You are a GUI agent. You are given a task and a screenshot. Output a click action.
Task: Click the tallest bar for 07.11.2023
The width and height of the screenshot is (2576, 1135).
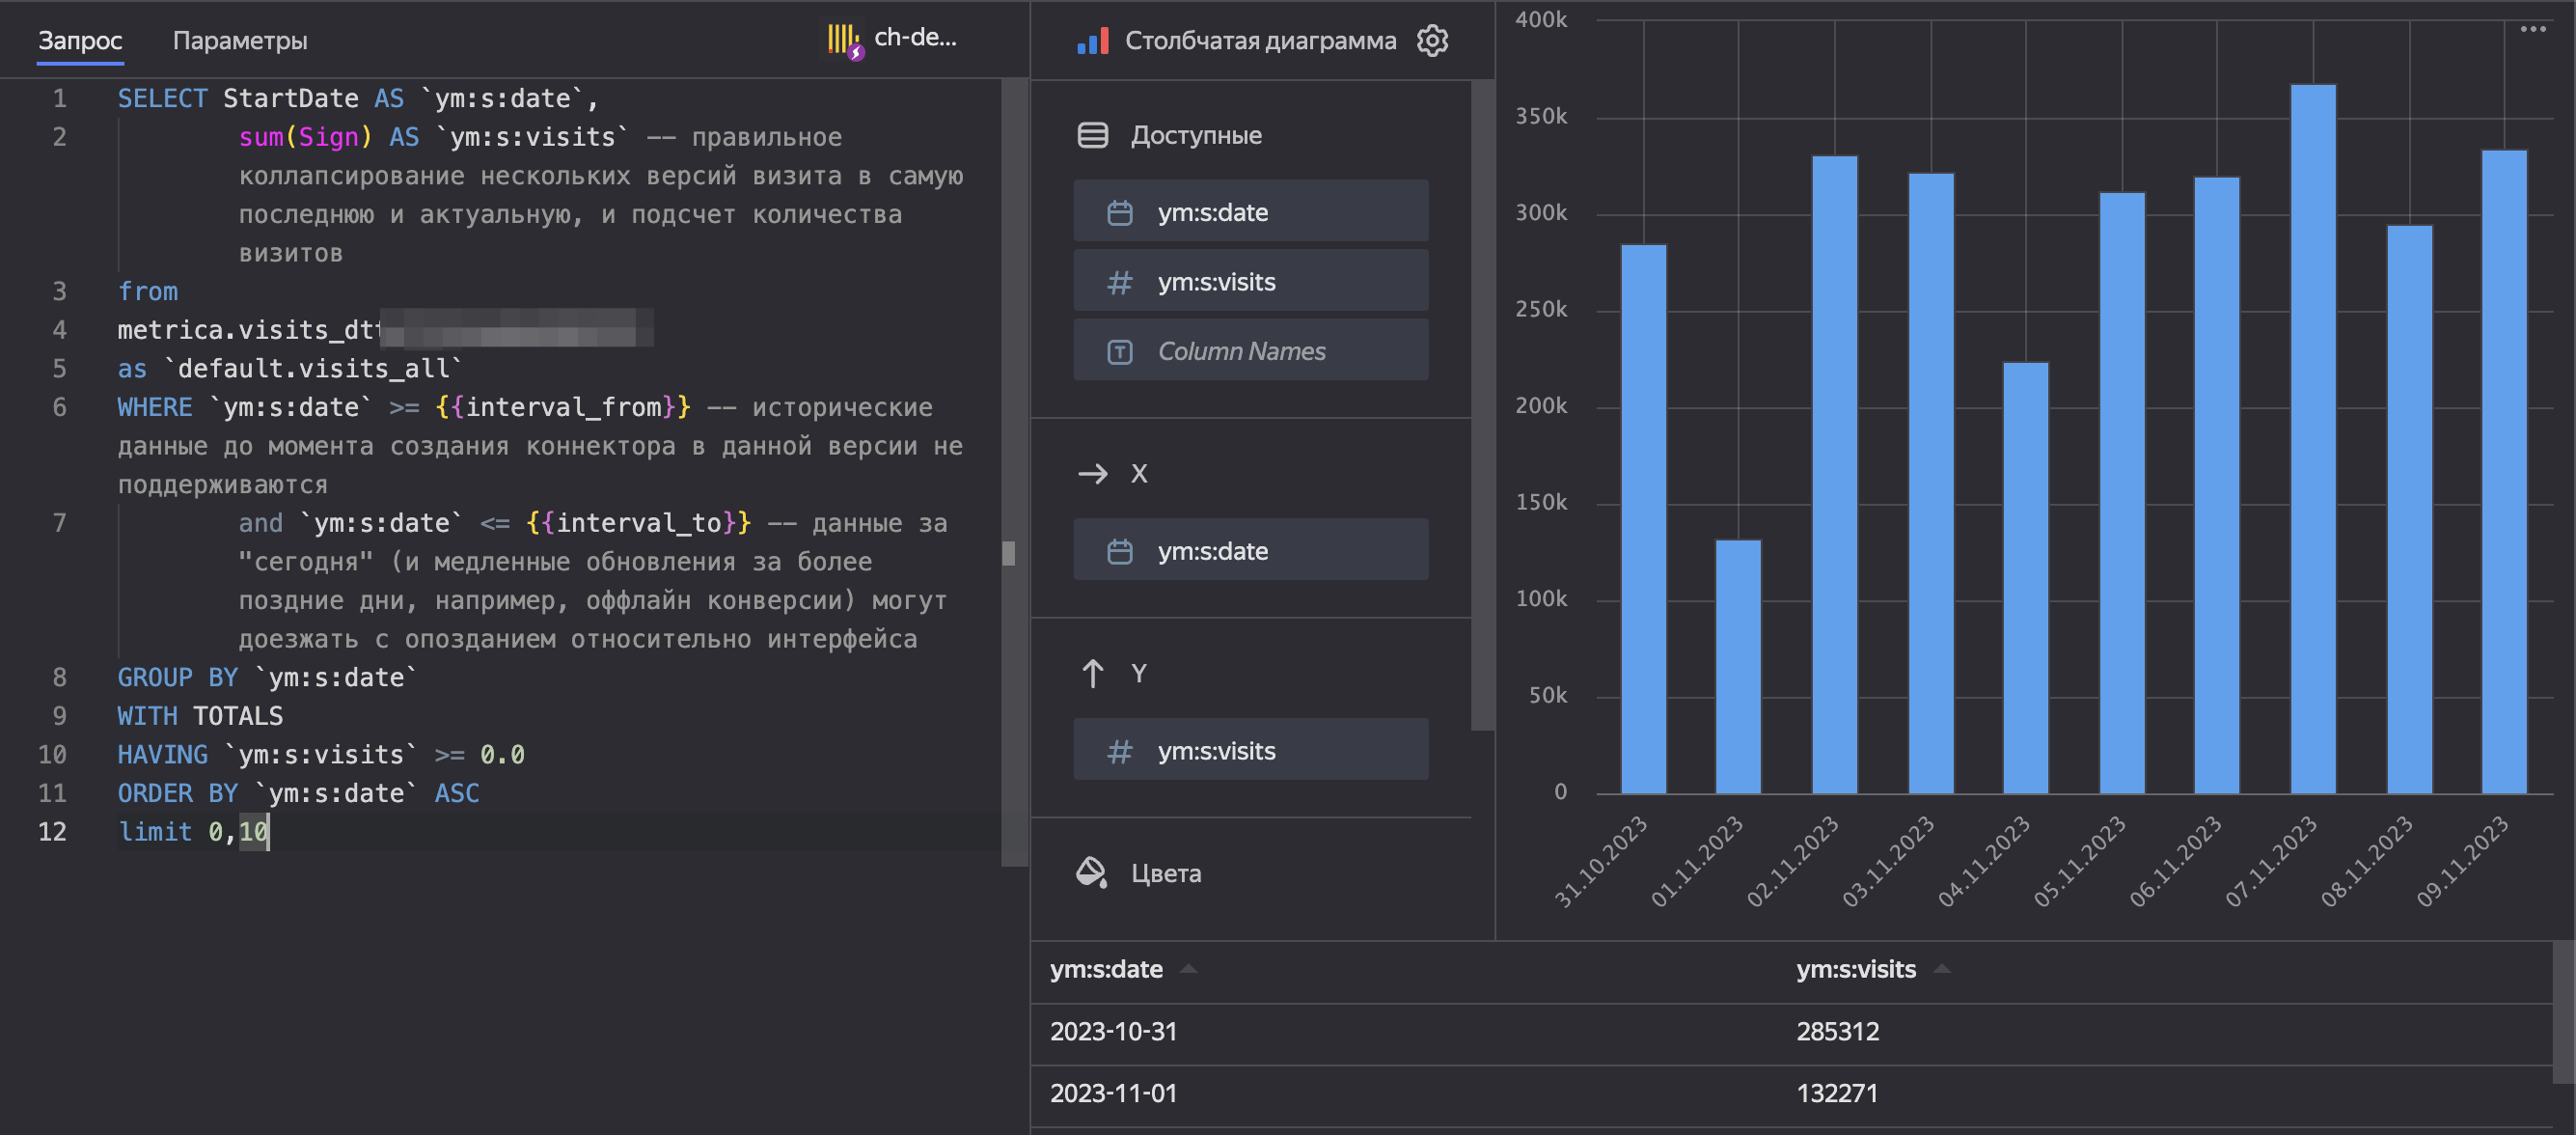[x=2312, y=440]
